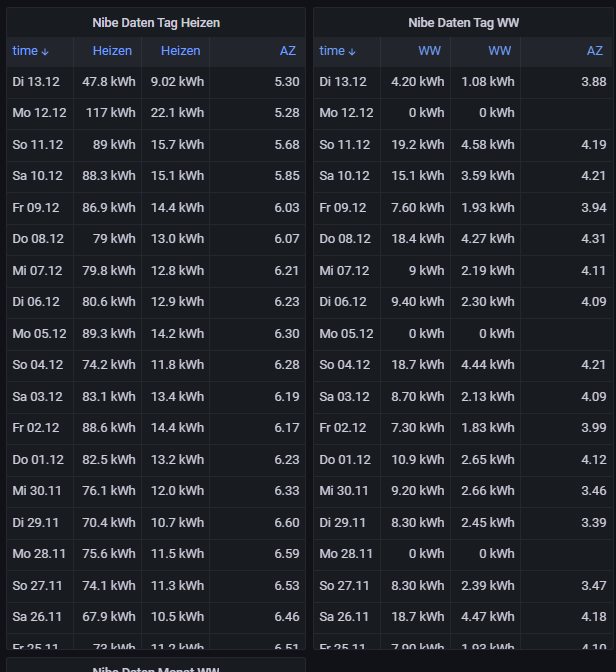Select the '15.7 kWh' cell
Screen dimensions: 616x672
click(177, 144)
